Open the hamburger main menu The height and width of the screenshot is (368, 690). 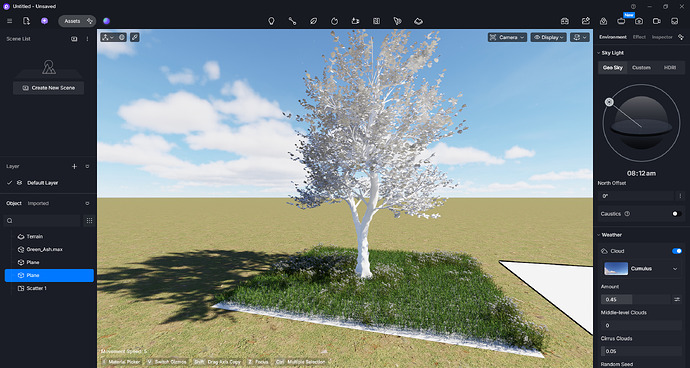pyautogui.click(x=10, y=21)
